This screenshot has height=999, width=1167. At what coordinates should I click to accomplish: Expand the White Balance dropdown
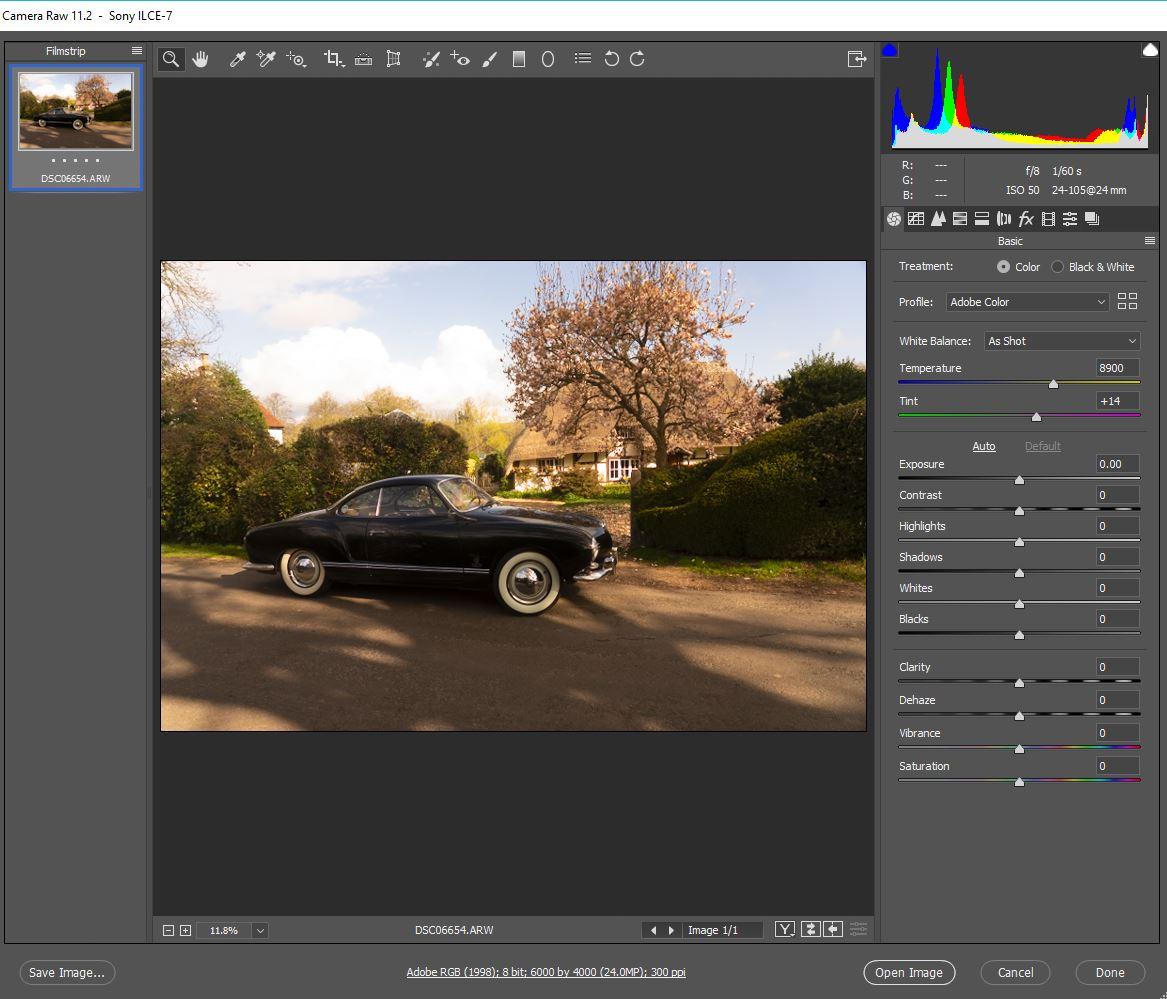(1061, 341)
